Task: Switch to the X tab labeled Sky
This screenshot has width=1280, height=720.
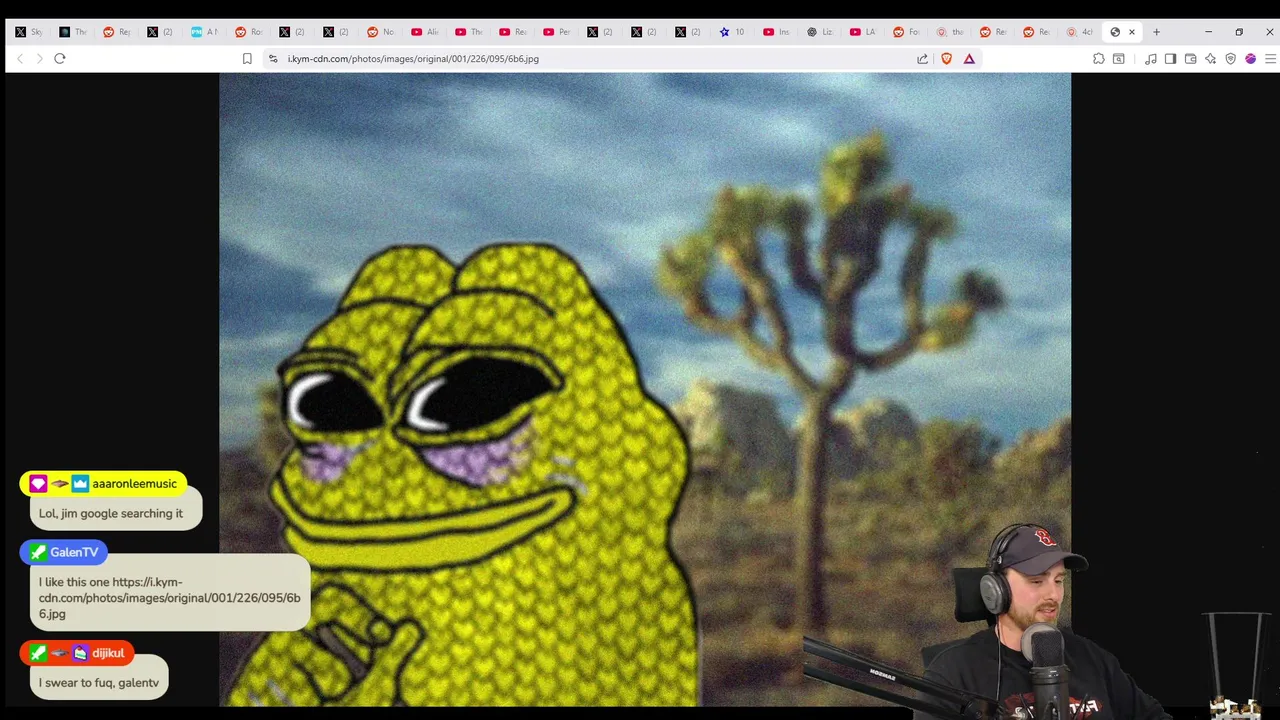Action: [x=28, y=32]
